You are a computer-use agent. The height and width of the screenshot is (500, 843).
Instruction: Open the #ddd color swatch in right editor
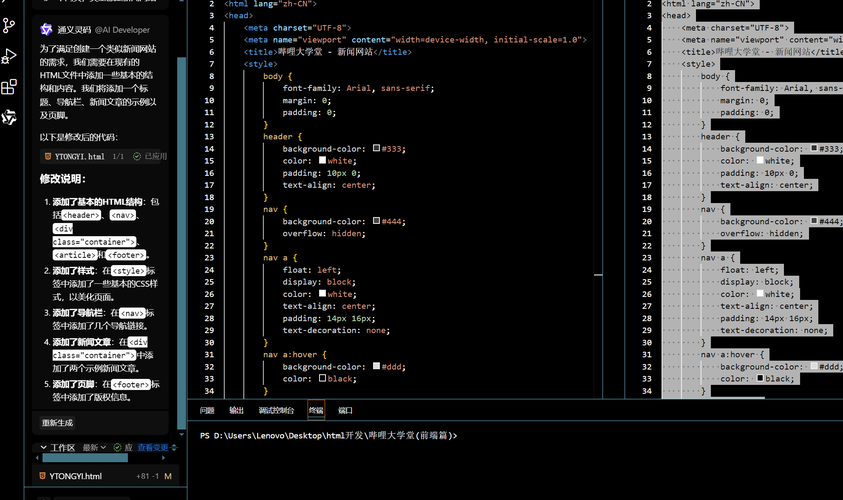814,366
